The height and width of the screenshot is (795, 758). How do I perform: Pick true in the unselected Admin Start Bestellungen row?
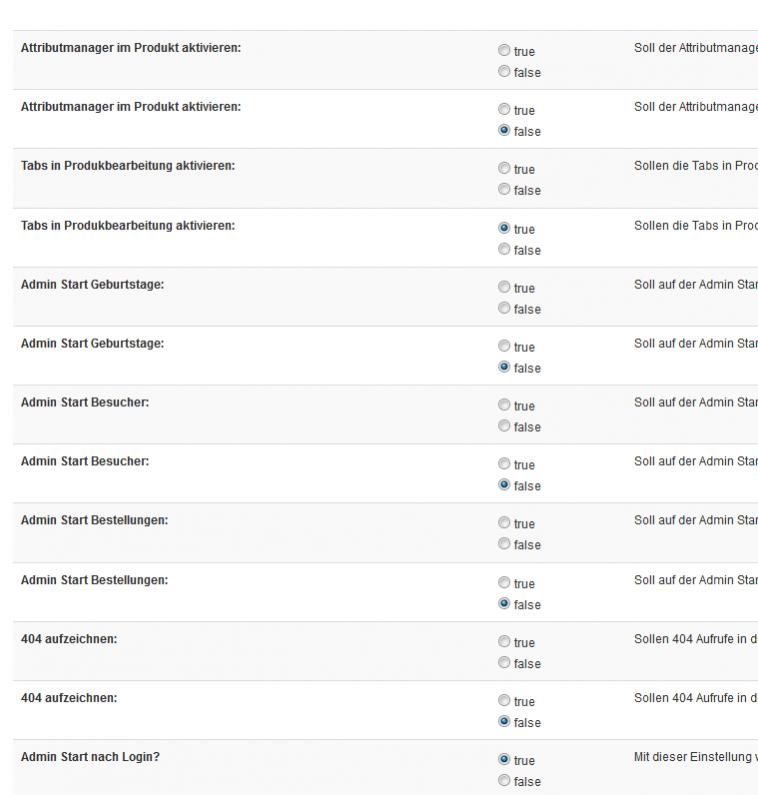pyautogui.click(x=504, y=524)
